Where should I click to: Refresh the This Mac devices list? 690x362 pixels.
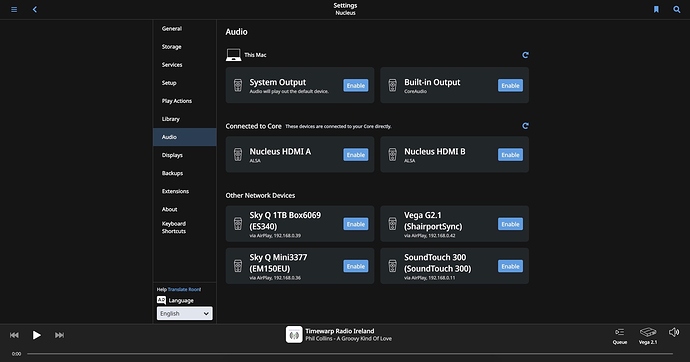point(525,55)
